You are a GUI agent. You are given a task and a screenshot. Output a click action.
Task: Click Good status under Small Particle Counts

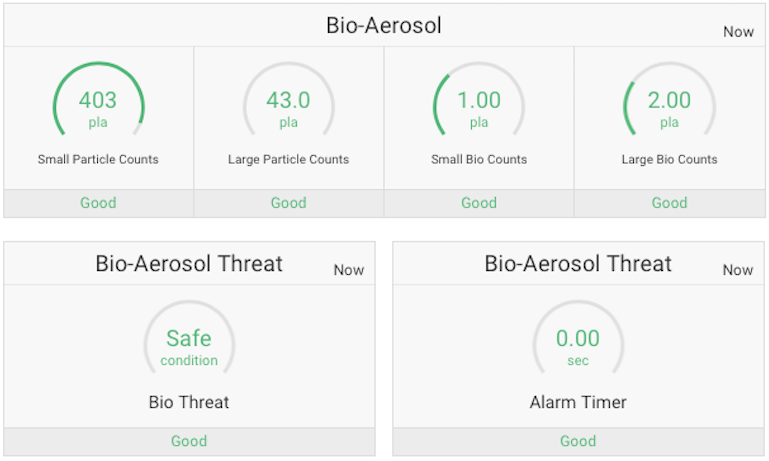tap(98, 203)
